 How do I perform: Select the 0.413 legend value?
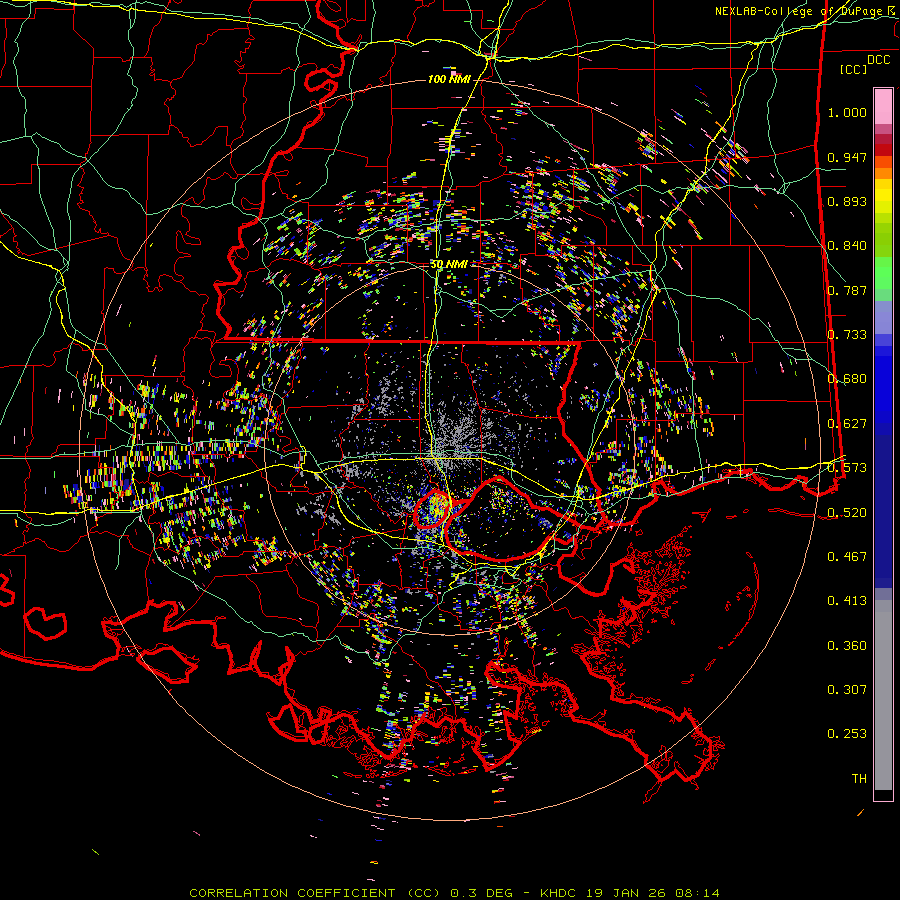pos(847,600)
